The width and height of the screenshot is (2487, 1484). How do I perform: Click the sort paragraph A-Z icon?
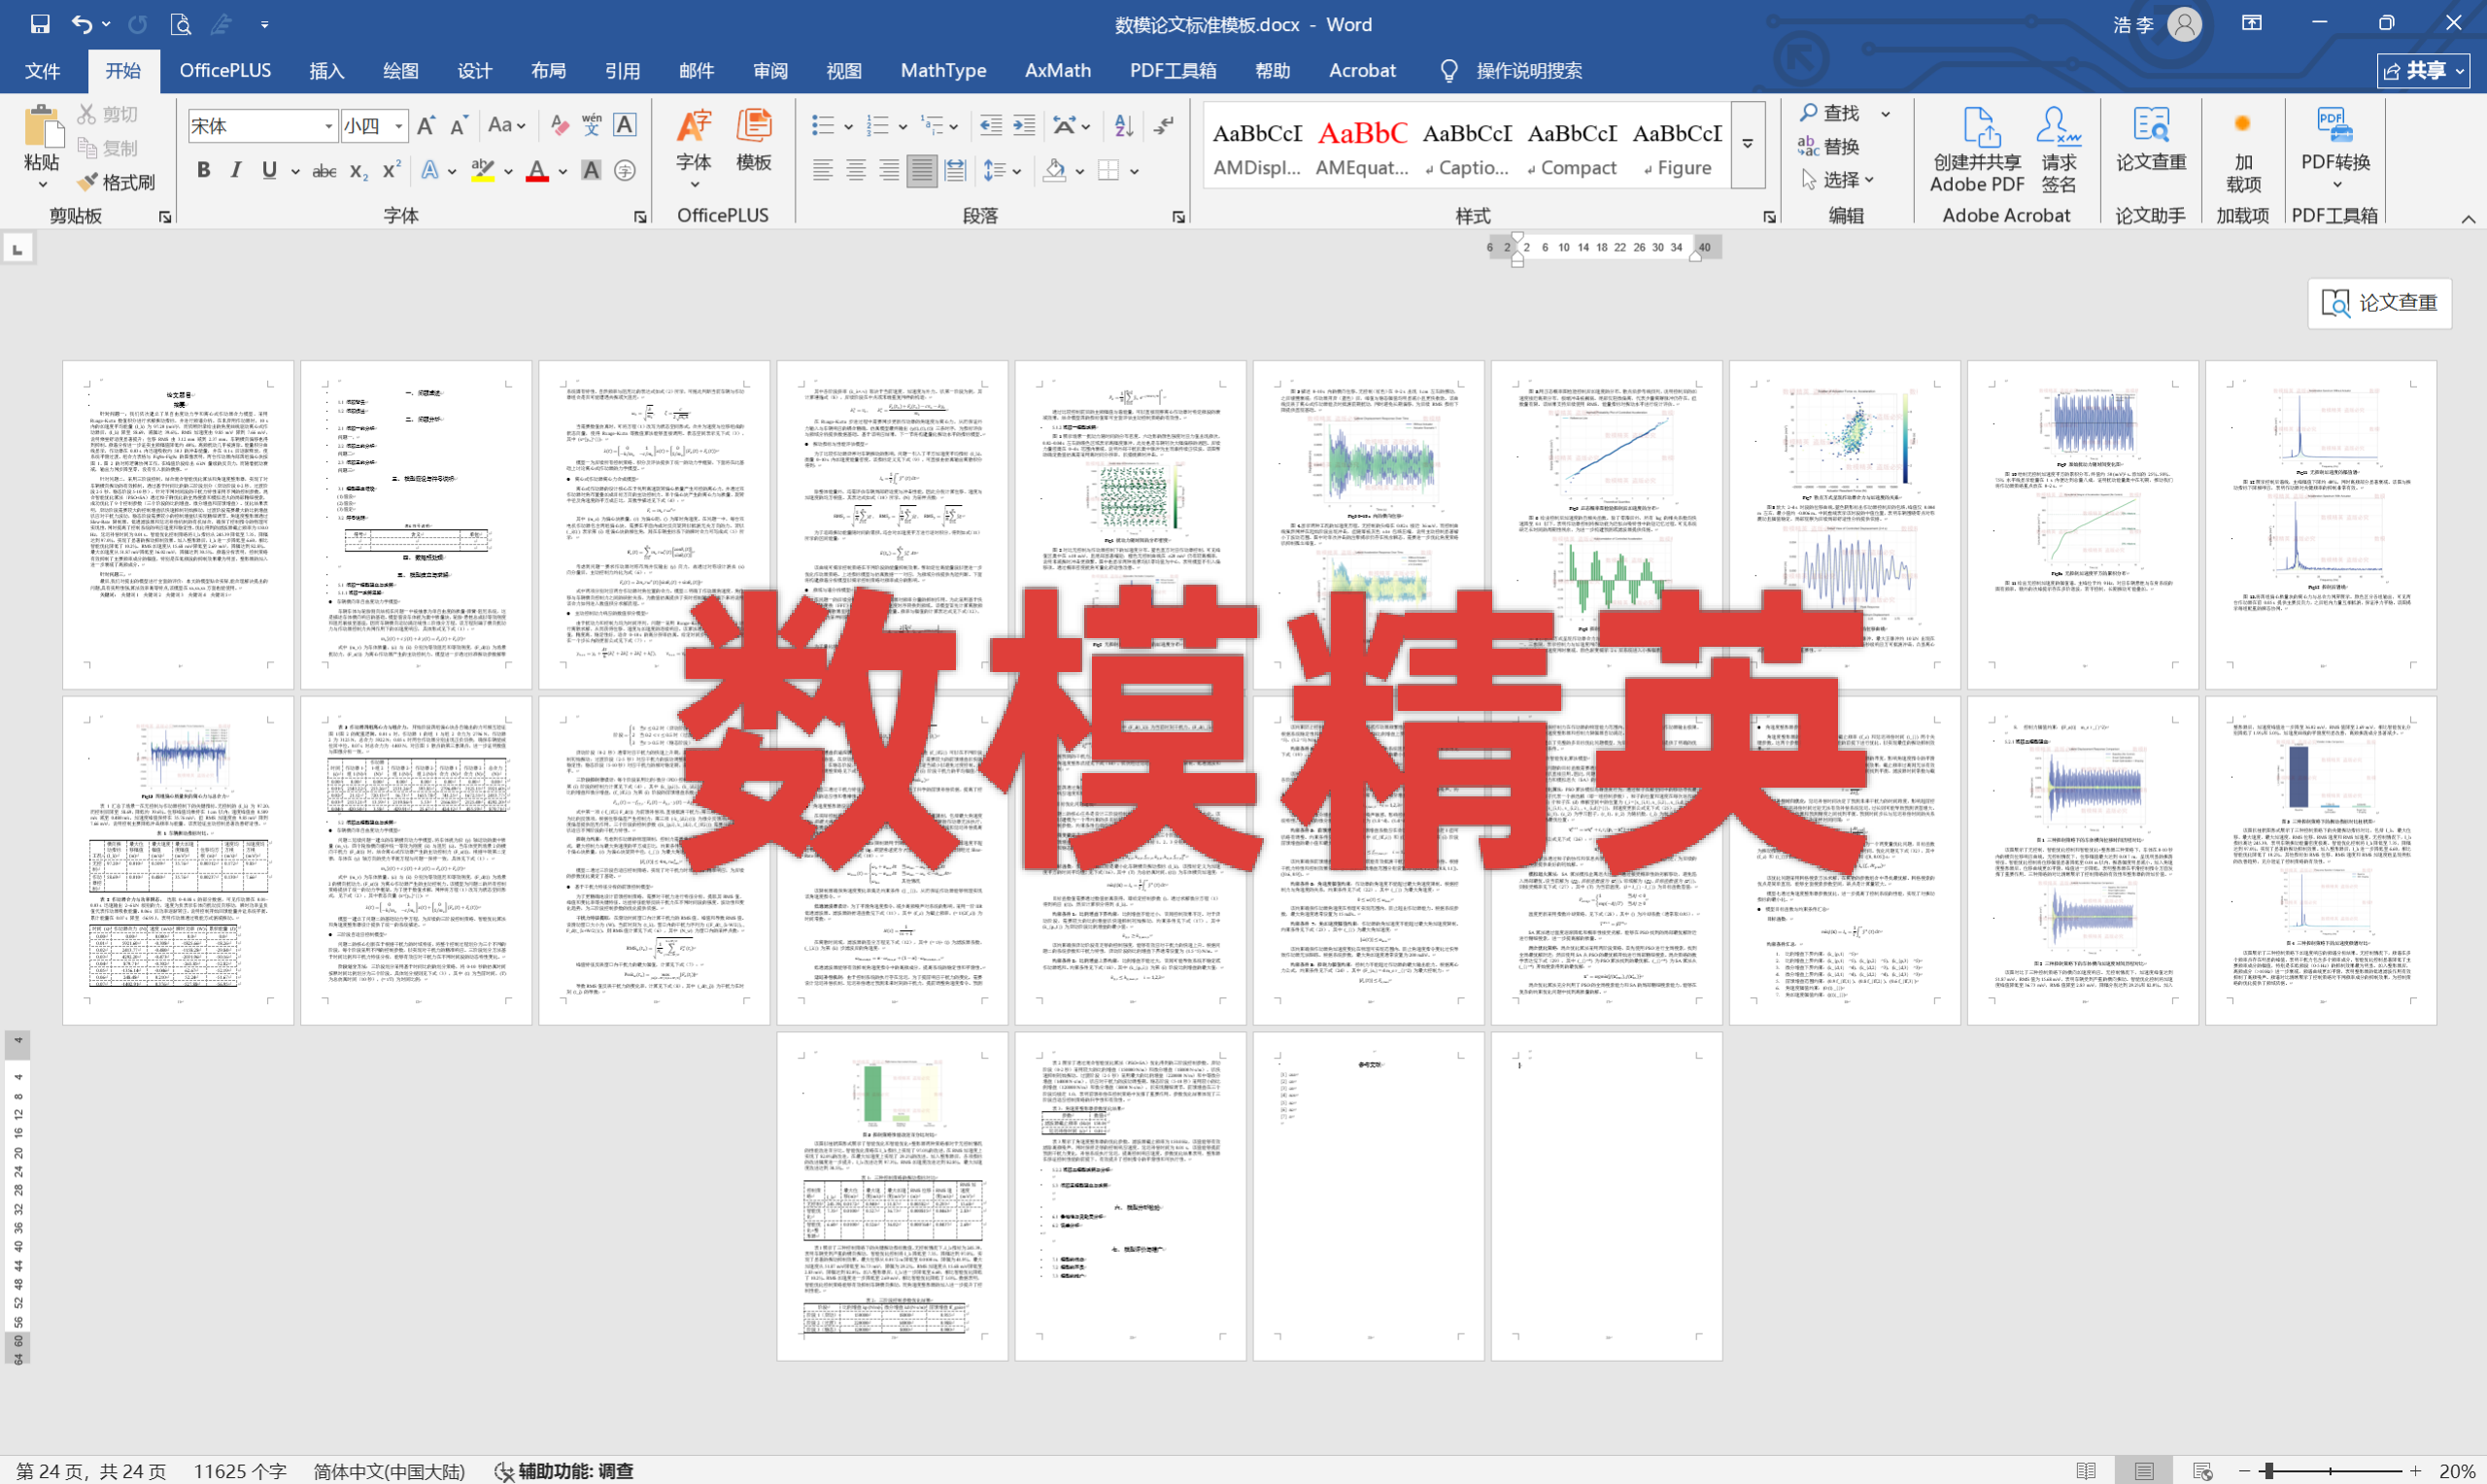click(1123, 126)
